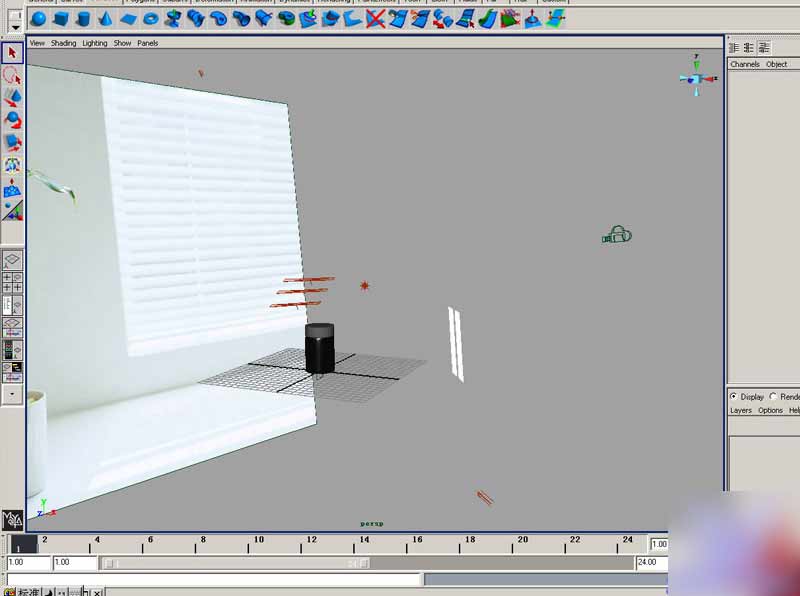
Task: Open the View panel menu
Action: click(37, 43)
